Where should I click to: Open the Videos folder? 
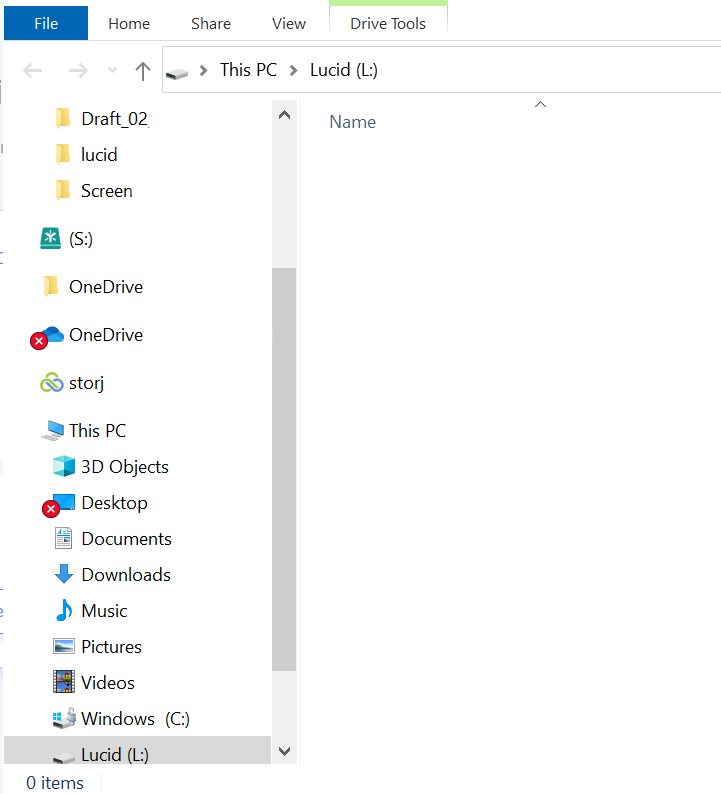[x=108, y=683]
